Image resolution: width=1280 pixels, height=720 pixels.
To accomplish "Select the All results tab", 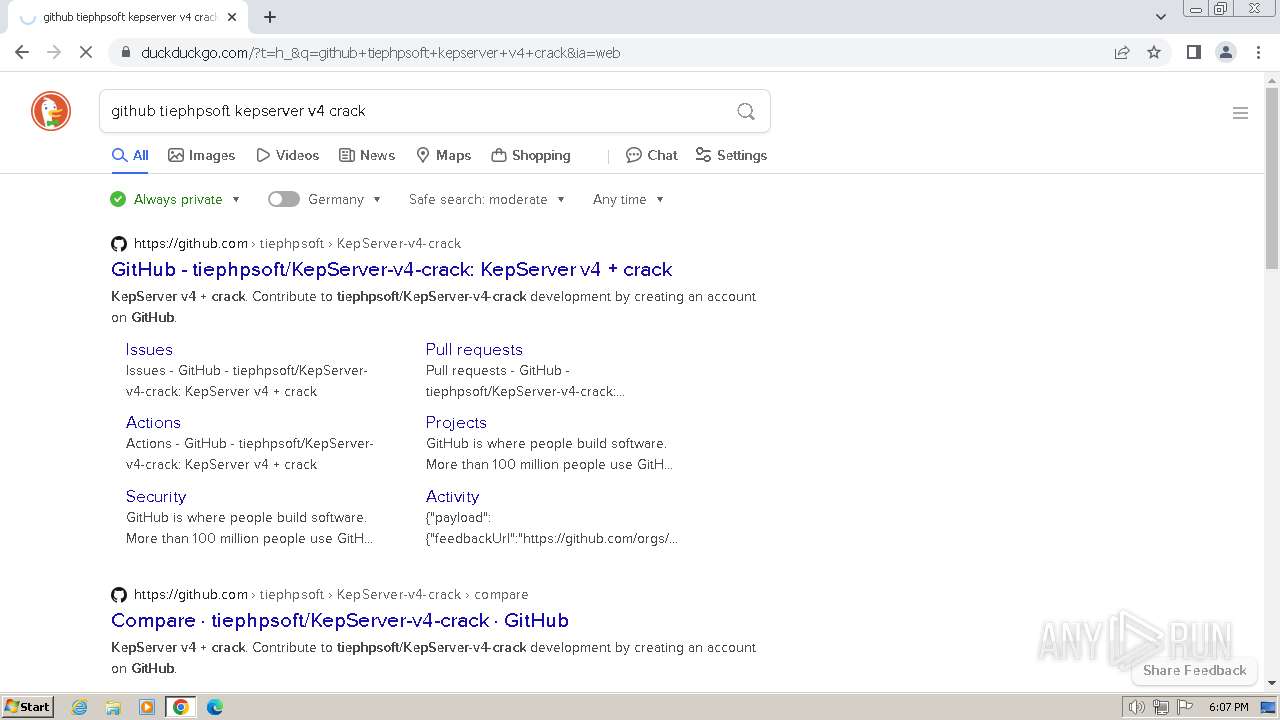I will pos(130,155).
